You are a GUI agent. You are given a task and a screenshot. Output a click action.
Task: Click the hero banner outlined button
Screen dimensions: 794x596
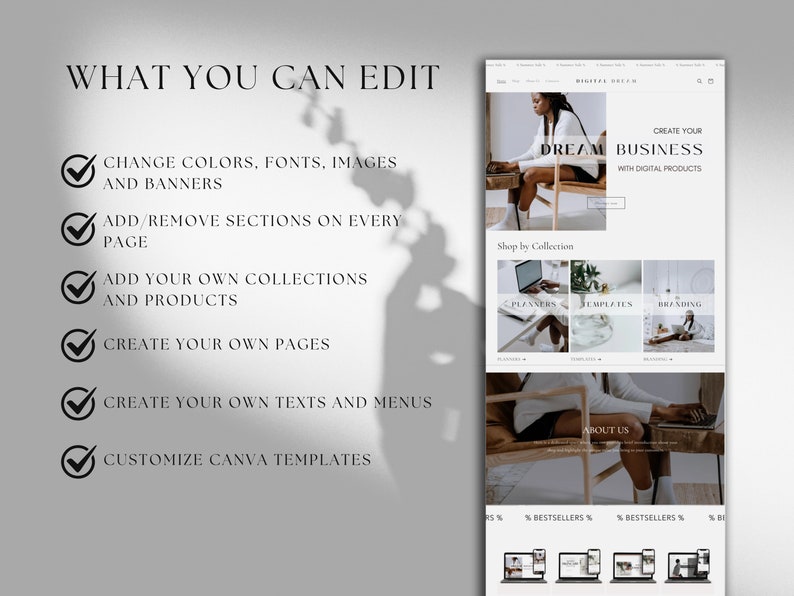(x=606, y=203)
